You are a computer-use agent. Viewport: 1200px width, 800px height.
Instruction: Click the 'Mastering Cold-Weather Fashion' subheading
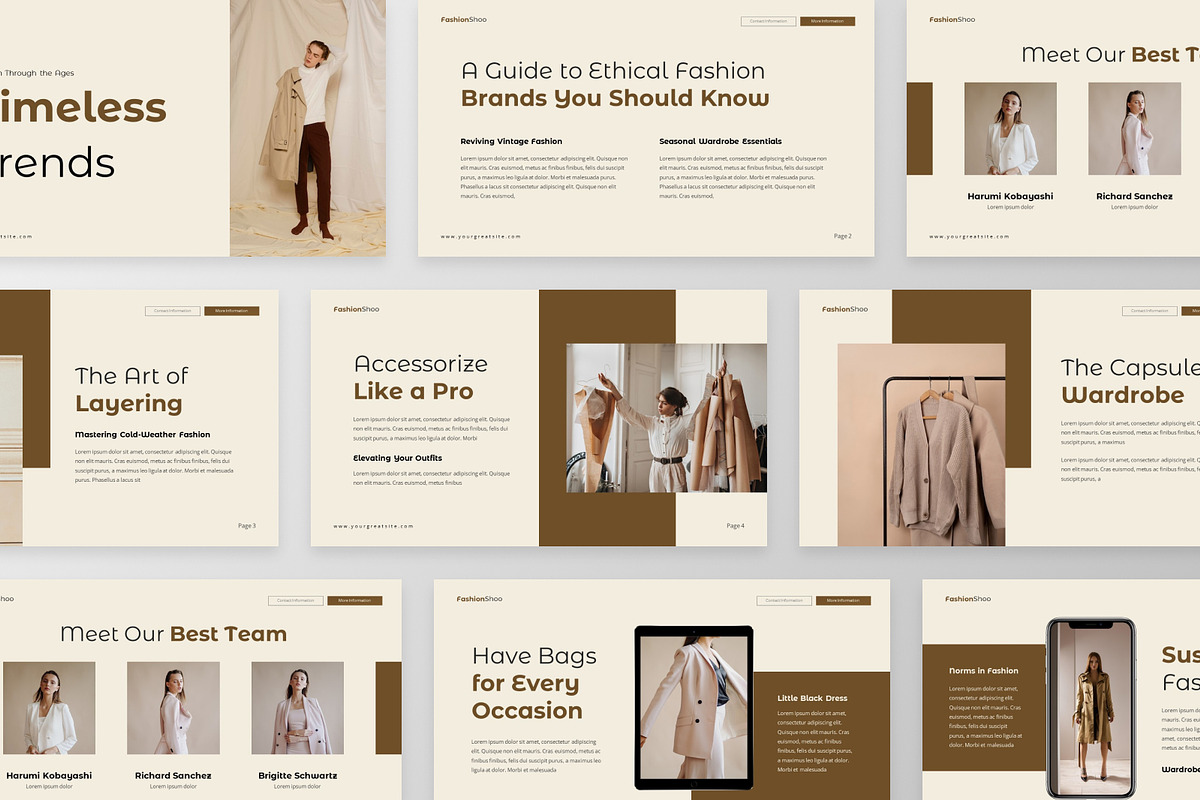coord(143,435)
